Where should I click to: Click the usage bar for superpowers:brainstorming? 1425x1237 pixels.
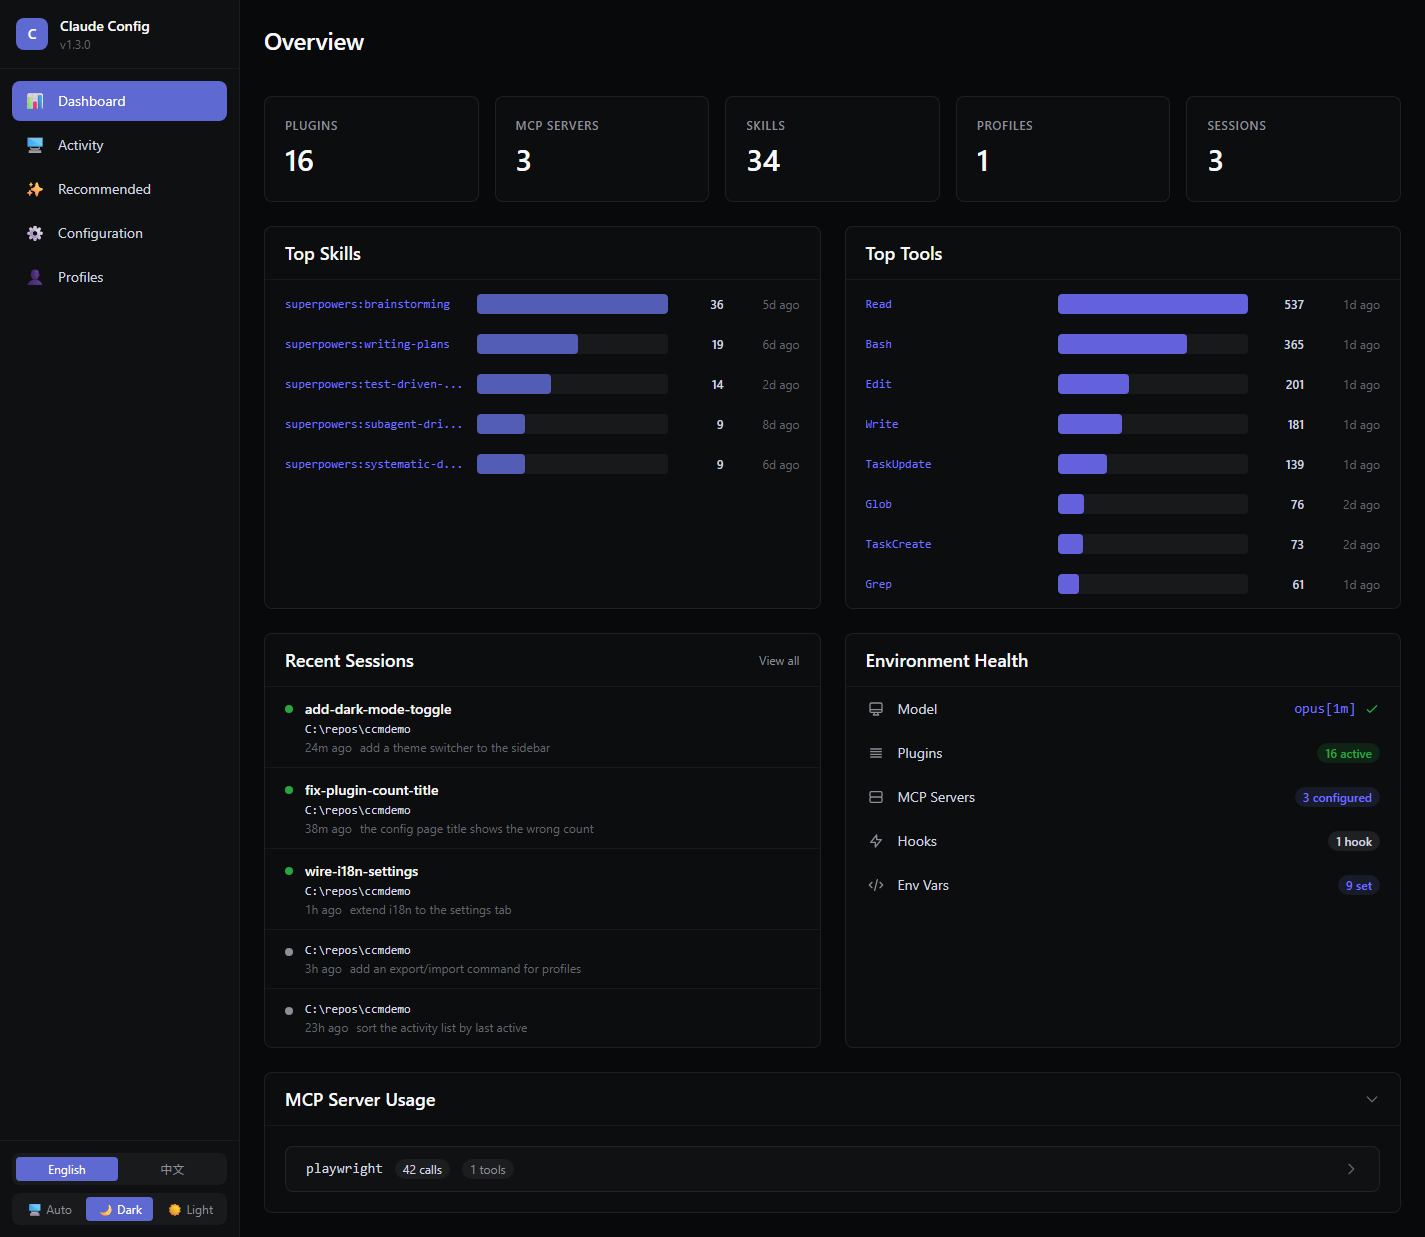[x=572, y=304]
